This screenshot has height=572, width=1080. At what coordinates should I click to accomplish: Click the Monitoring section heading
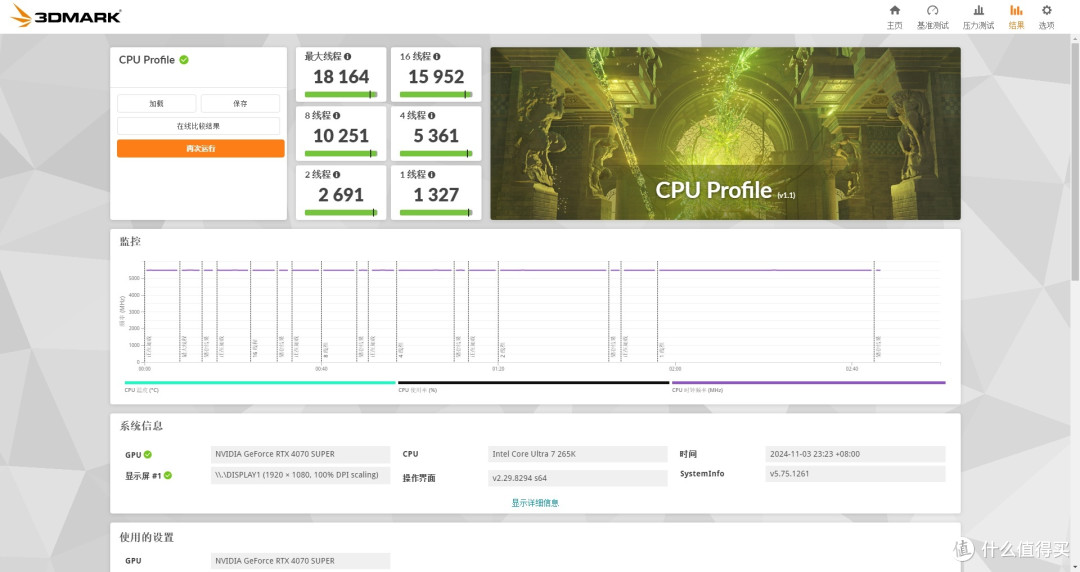pos(130,241)
